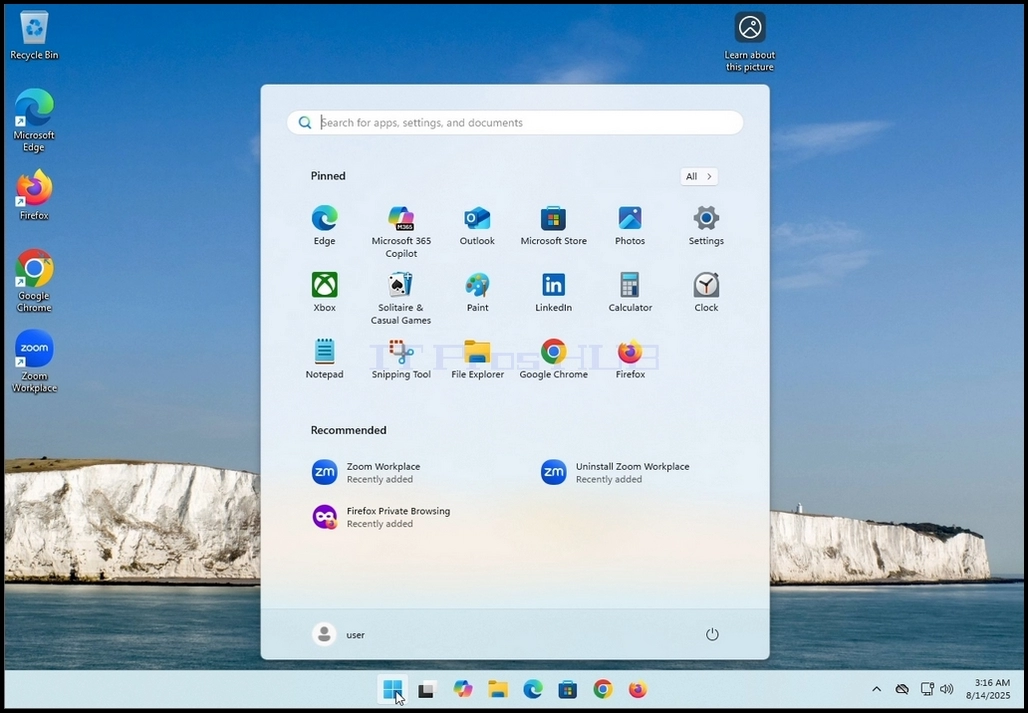Click the OneDrive sync tray icon
1028x713 pixels.
pyautogui.click(x=902, y=689)
